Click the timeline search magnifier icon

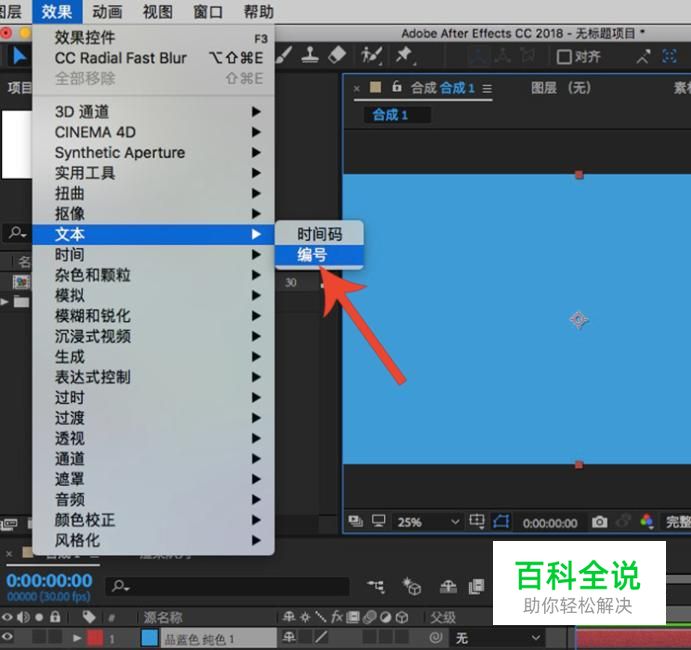[120, 586]
